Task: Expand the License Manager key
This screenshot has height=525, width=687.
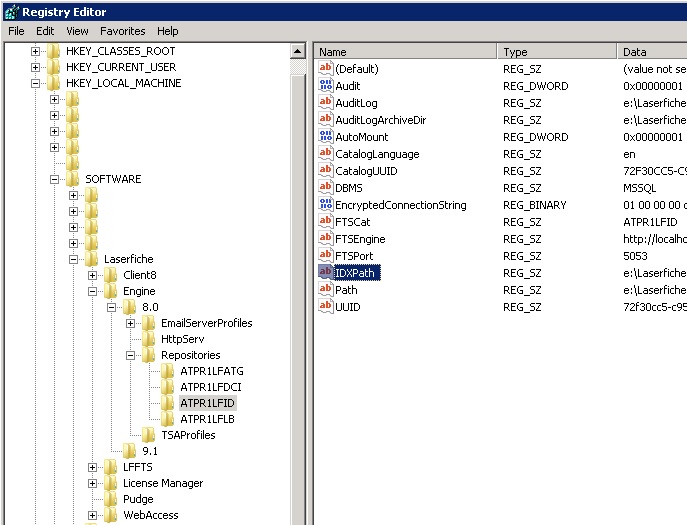Action: pyautogui.click(x=92, y=483)
